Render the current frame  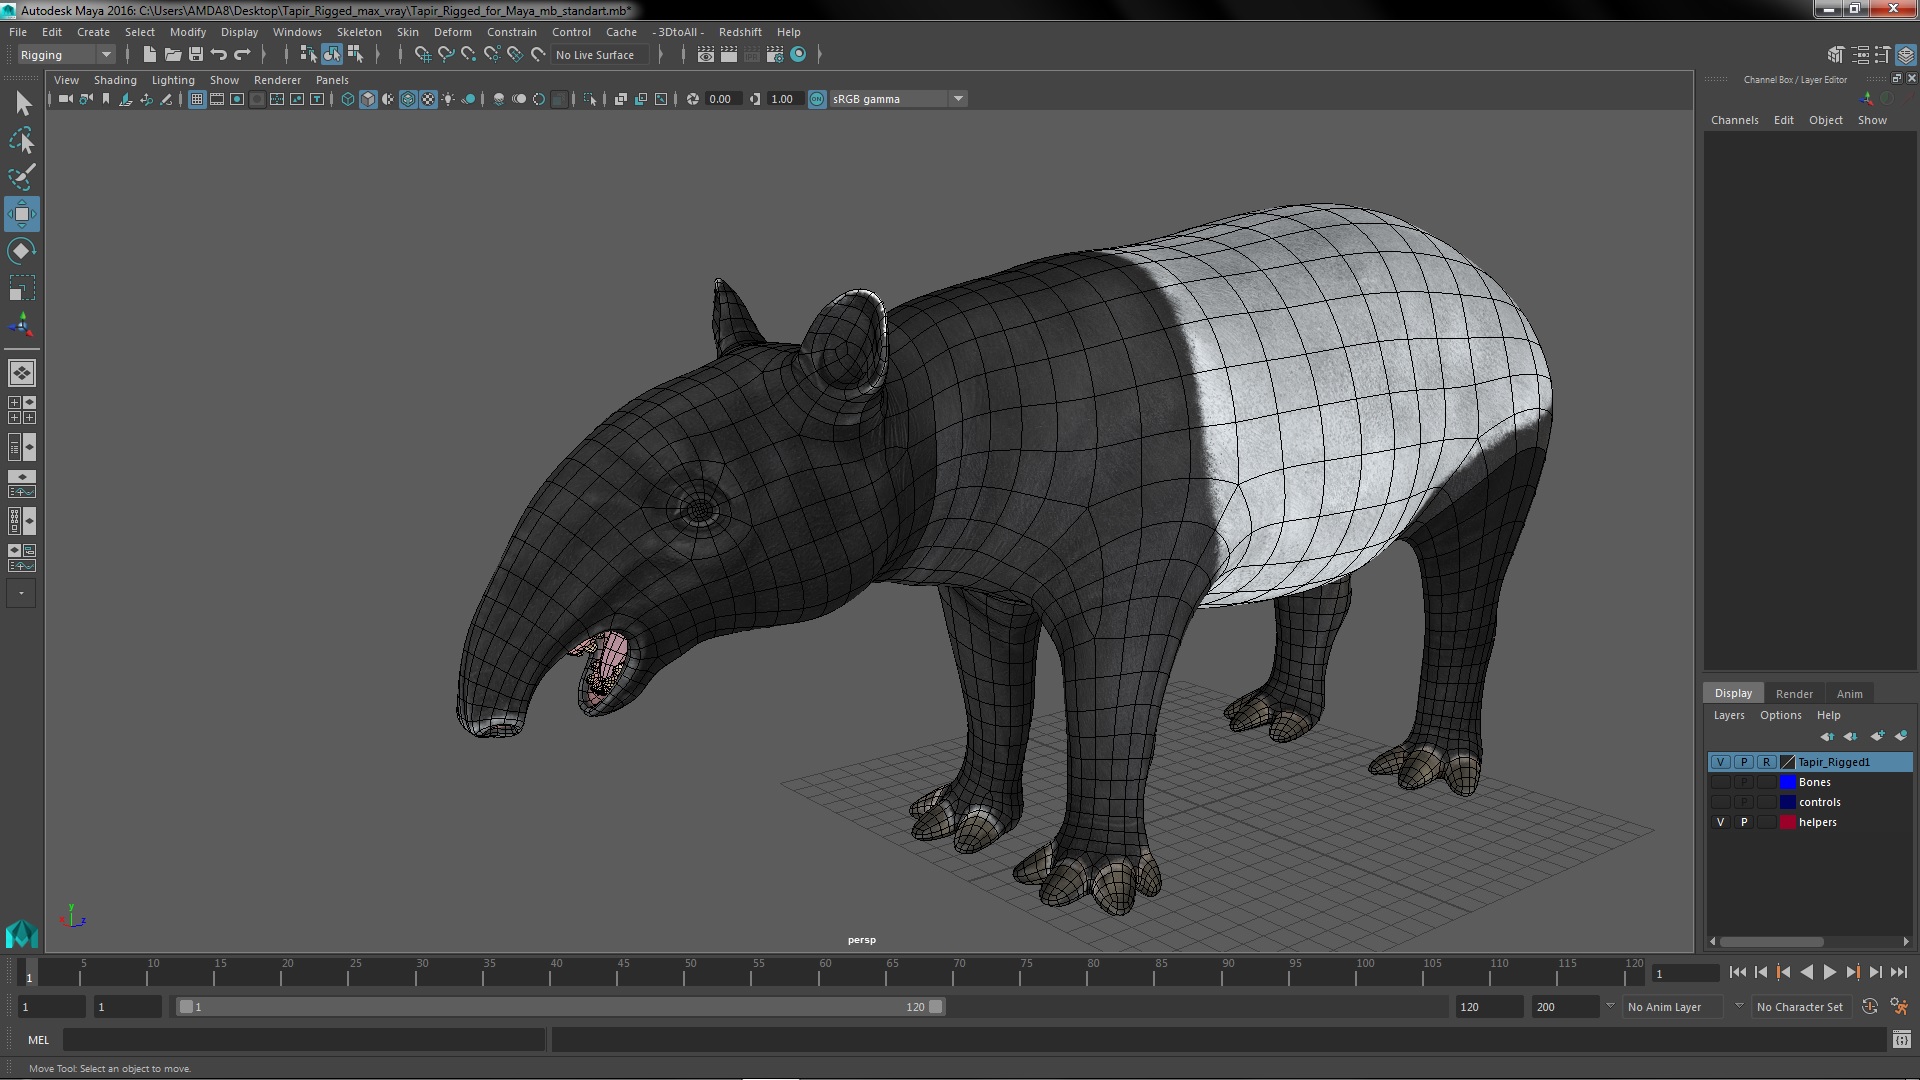coord(729,55)
